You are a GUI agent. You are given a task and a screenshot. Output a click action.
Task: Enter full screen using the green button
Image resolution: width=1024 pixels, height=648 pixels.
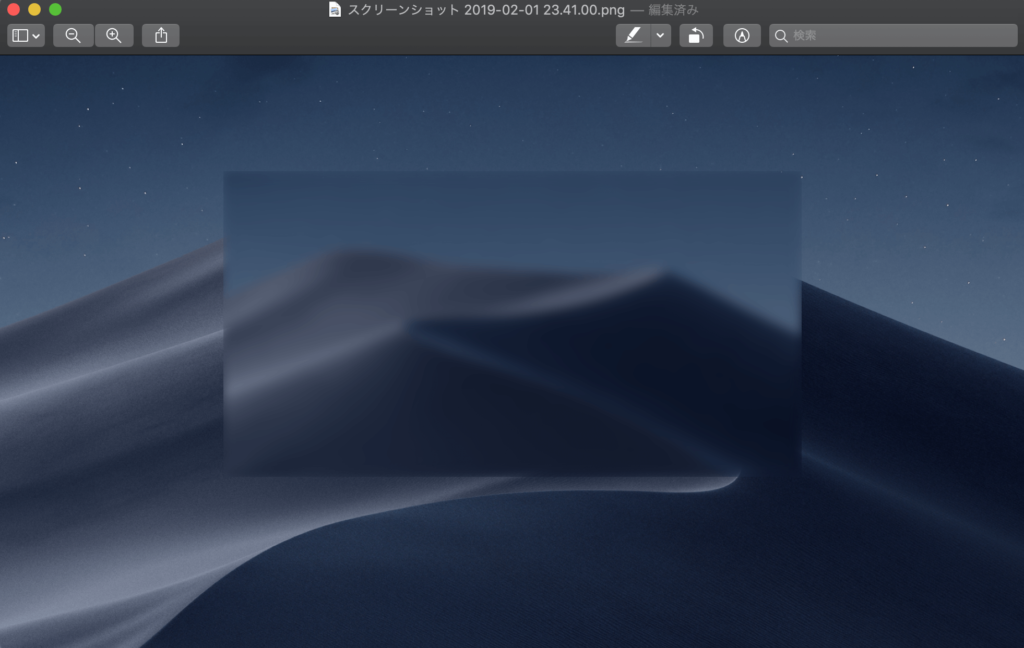coord(55,10)
